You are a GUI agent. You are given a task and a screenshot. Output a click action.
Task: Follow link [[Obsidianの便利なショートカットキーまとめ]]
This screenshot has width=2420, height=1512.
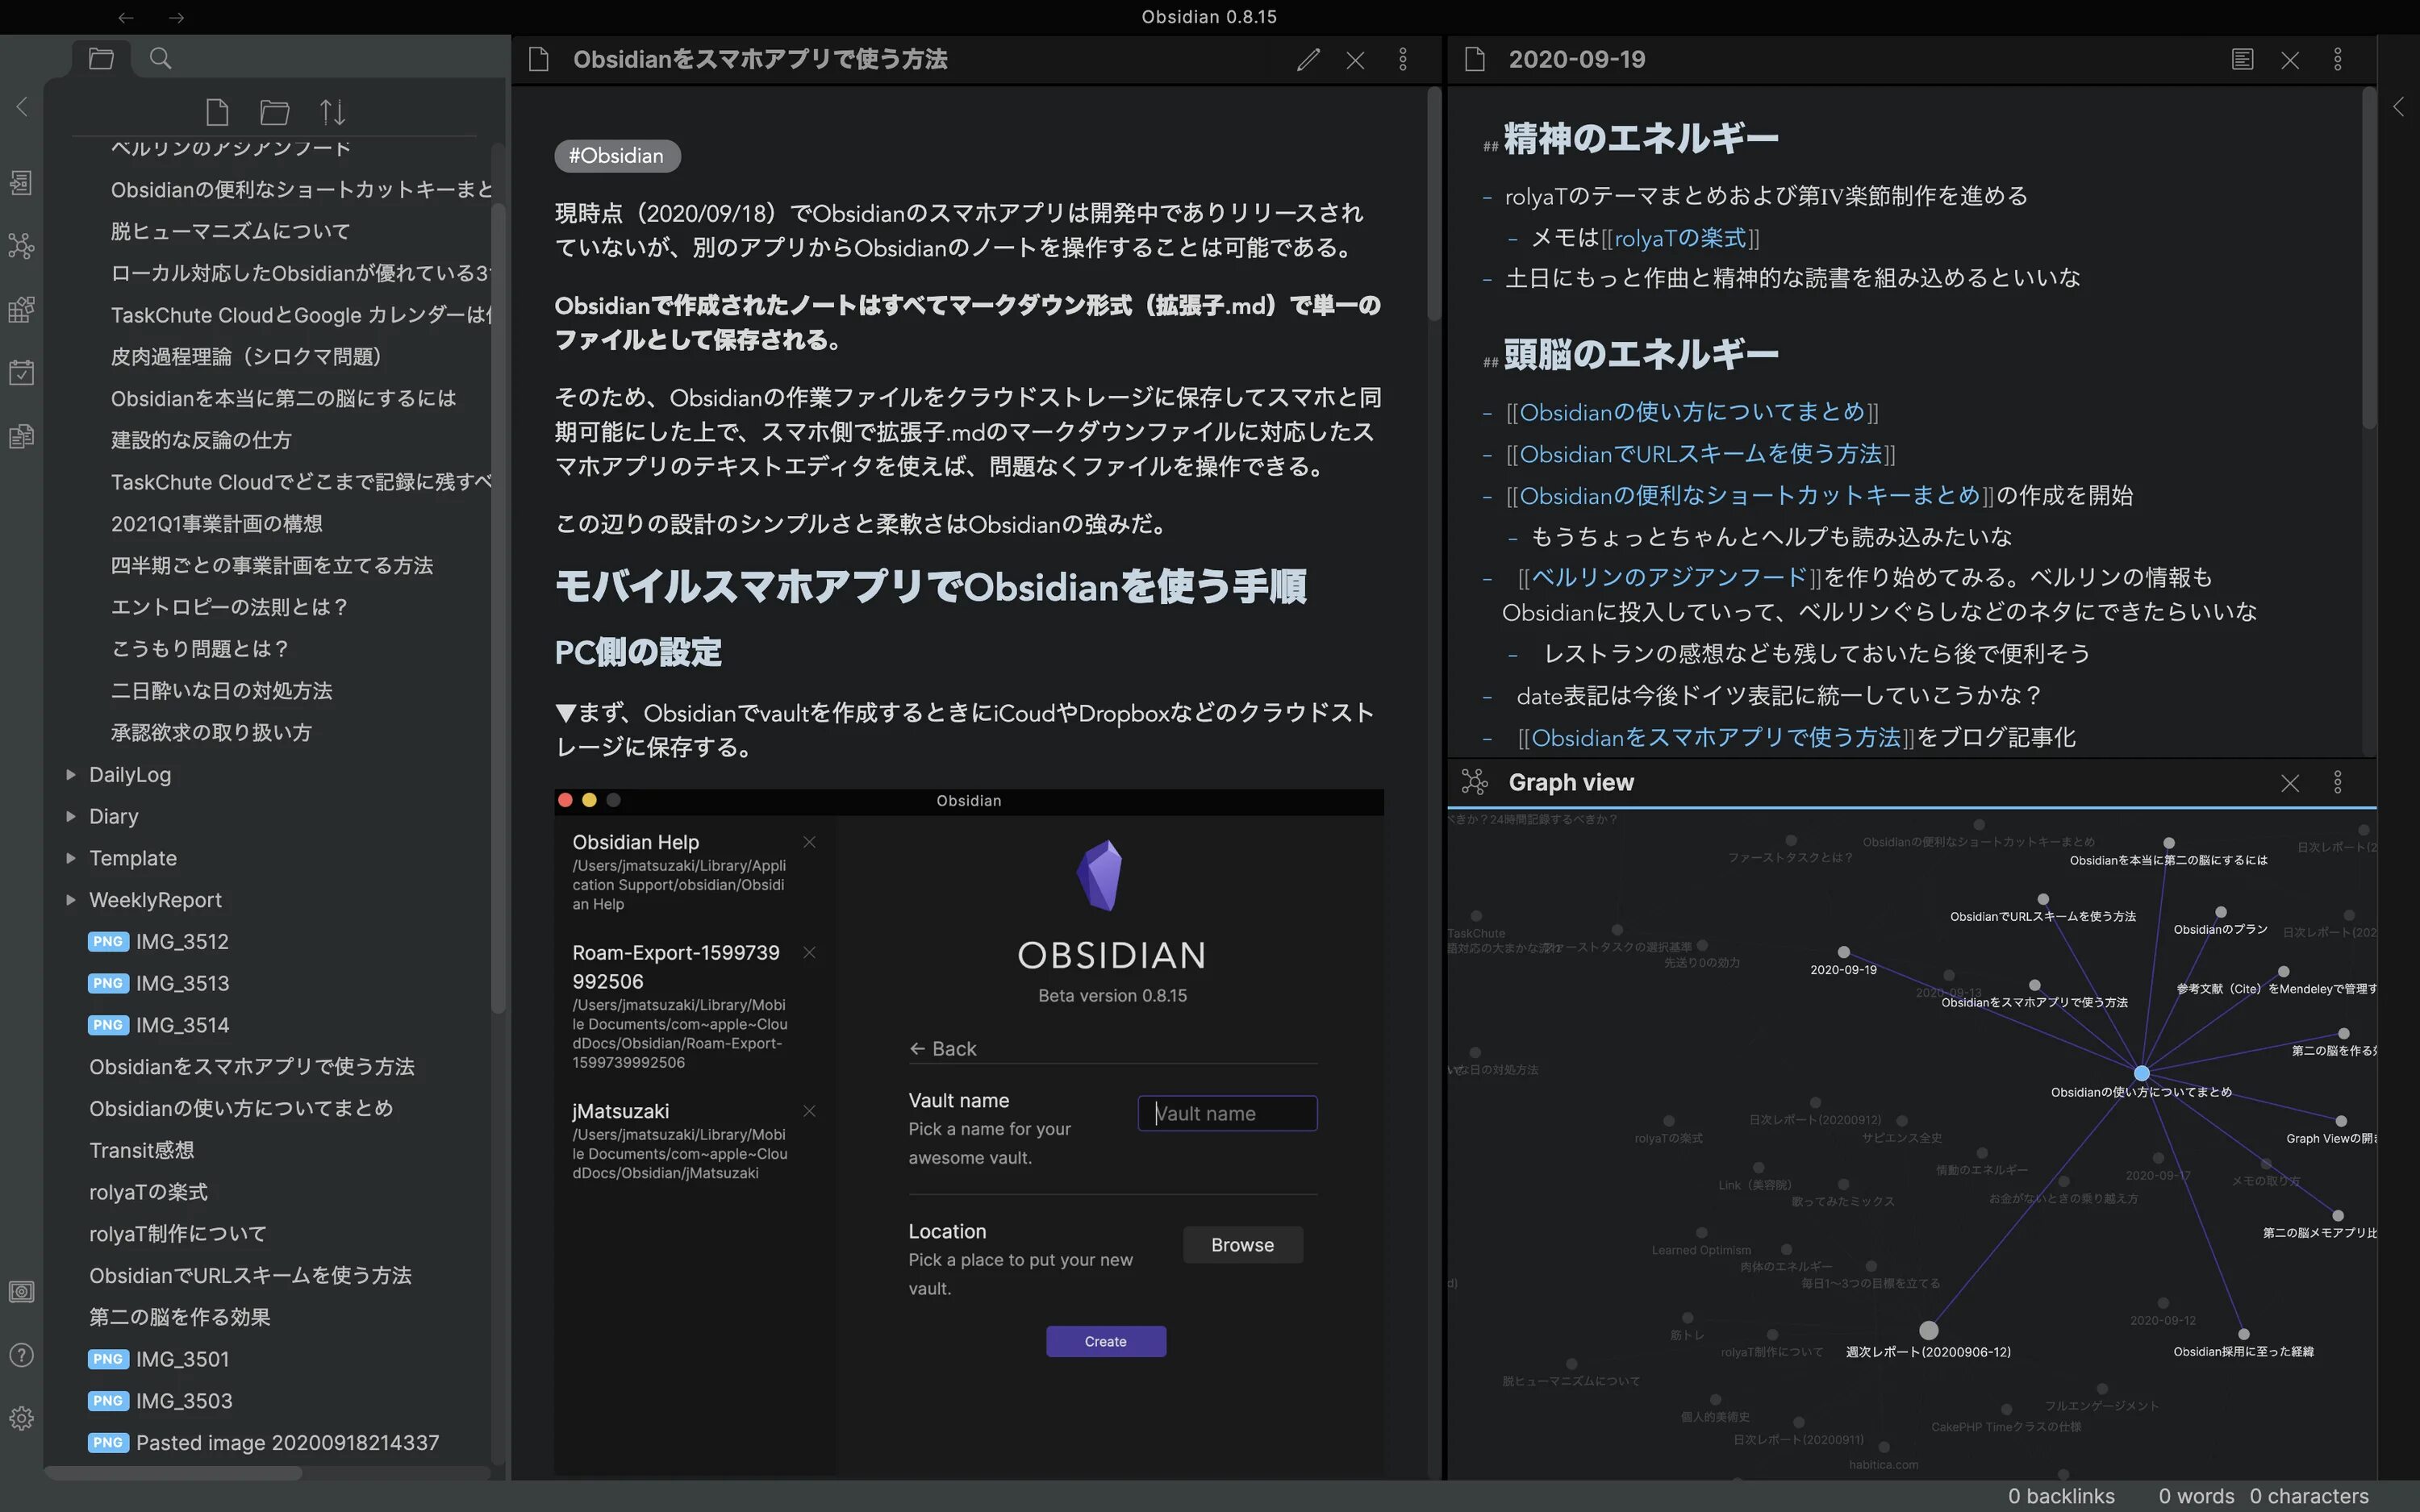[1750, 495]
